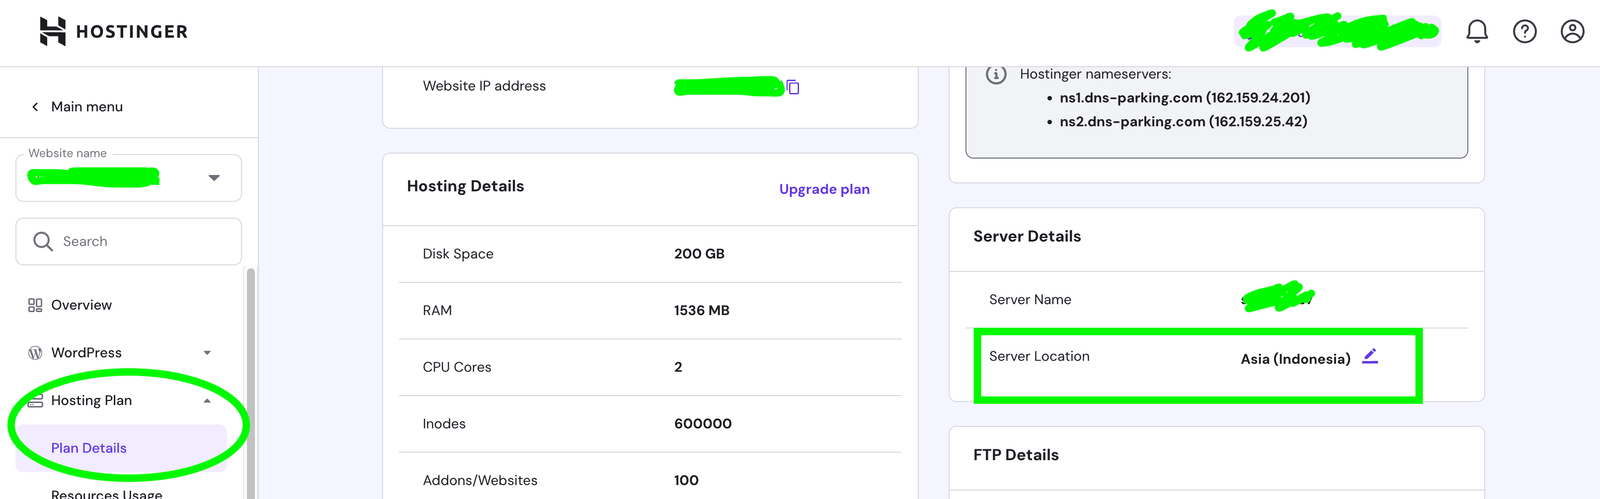Edit the server location with pencil icon
Image resolution: width=1600 pixels, height=499 pixels.
tap(1370, 356)
